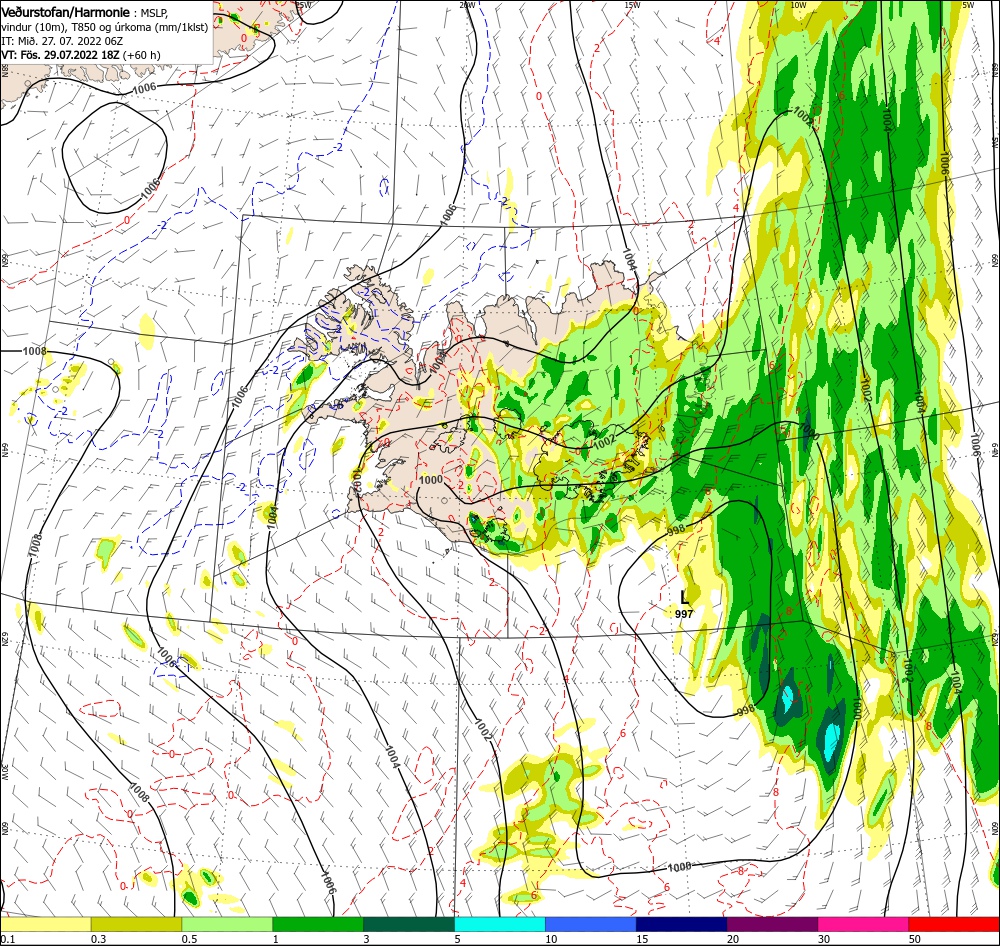Click the '0.5' legend value label
Image resolution: width=1000 pixels, height=946 pixels.
[x=189, y=939]
